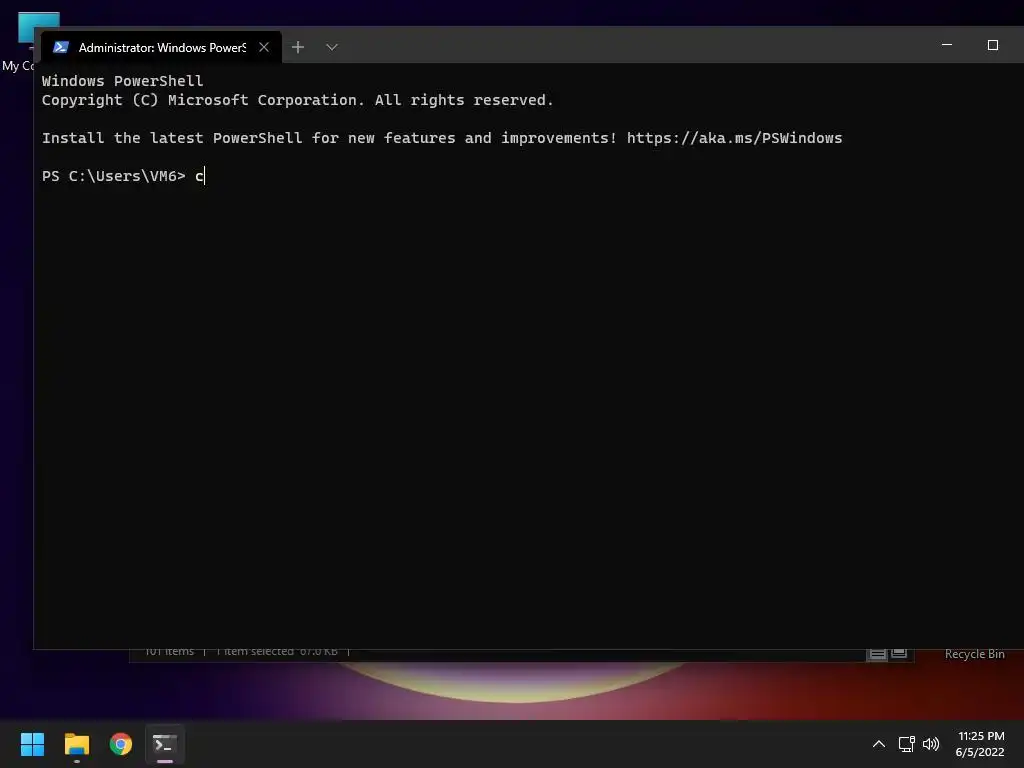
Task: Show hidden system tray icons
Action: click(x=879, y=744)
